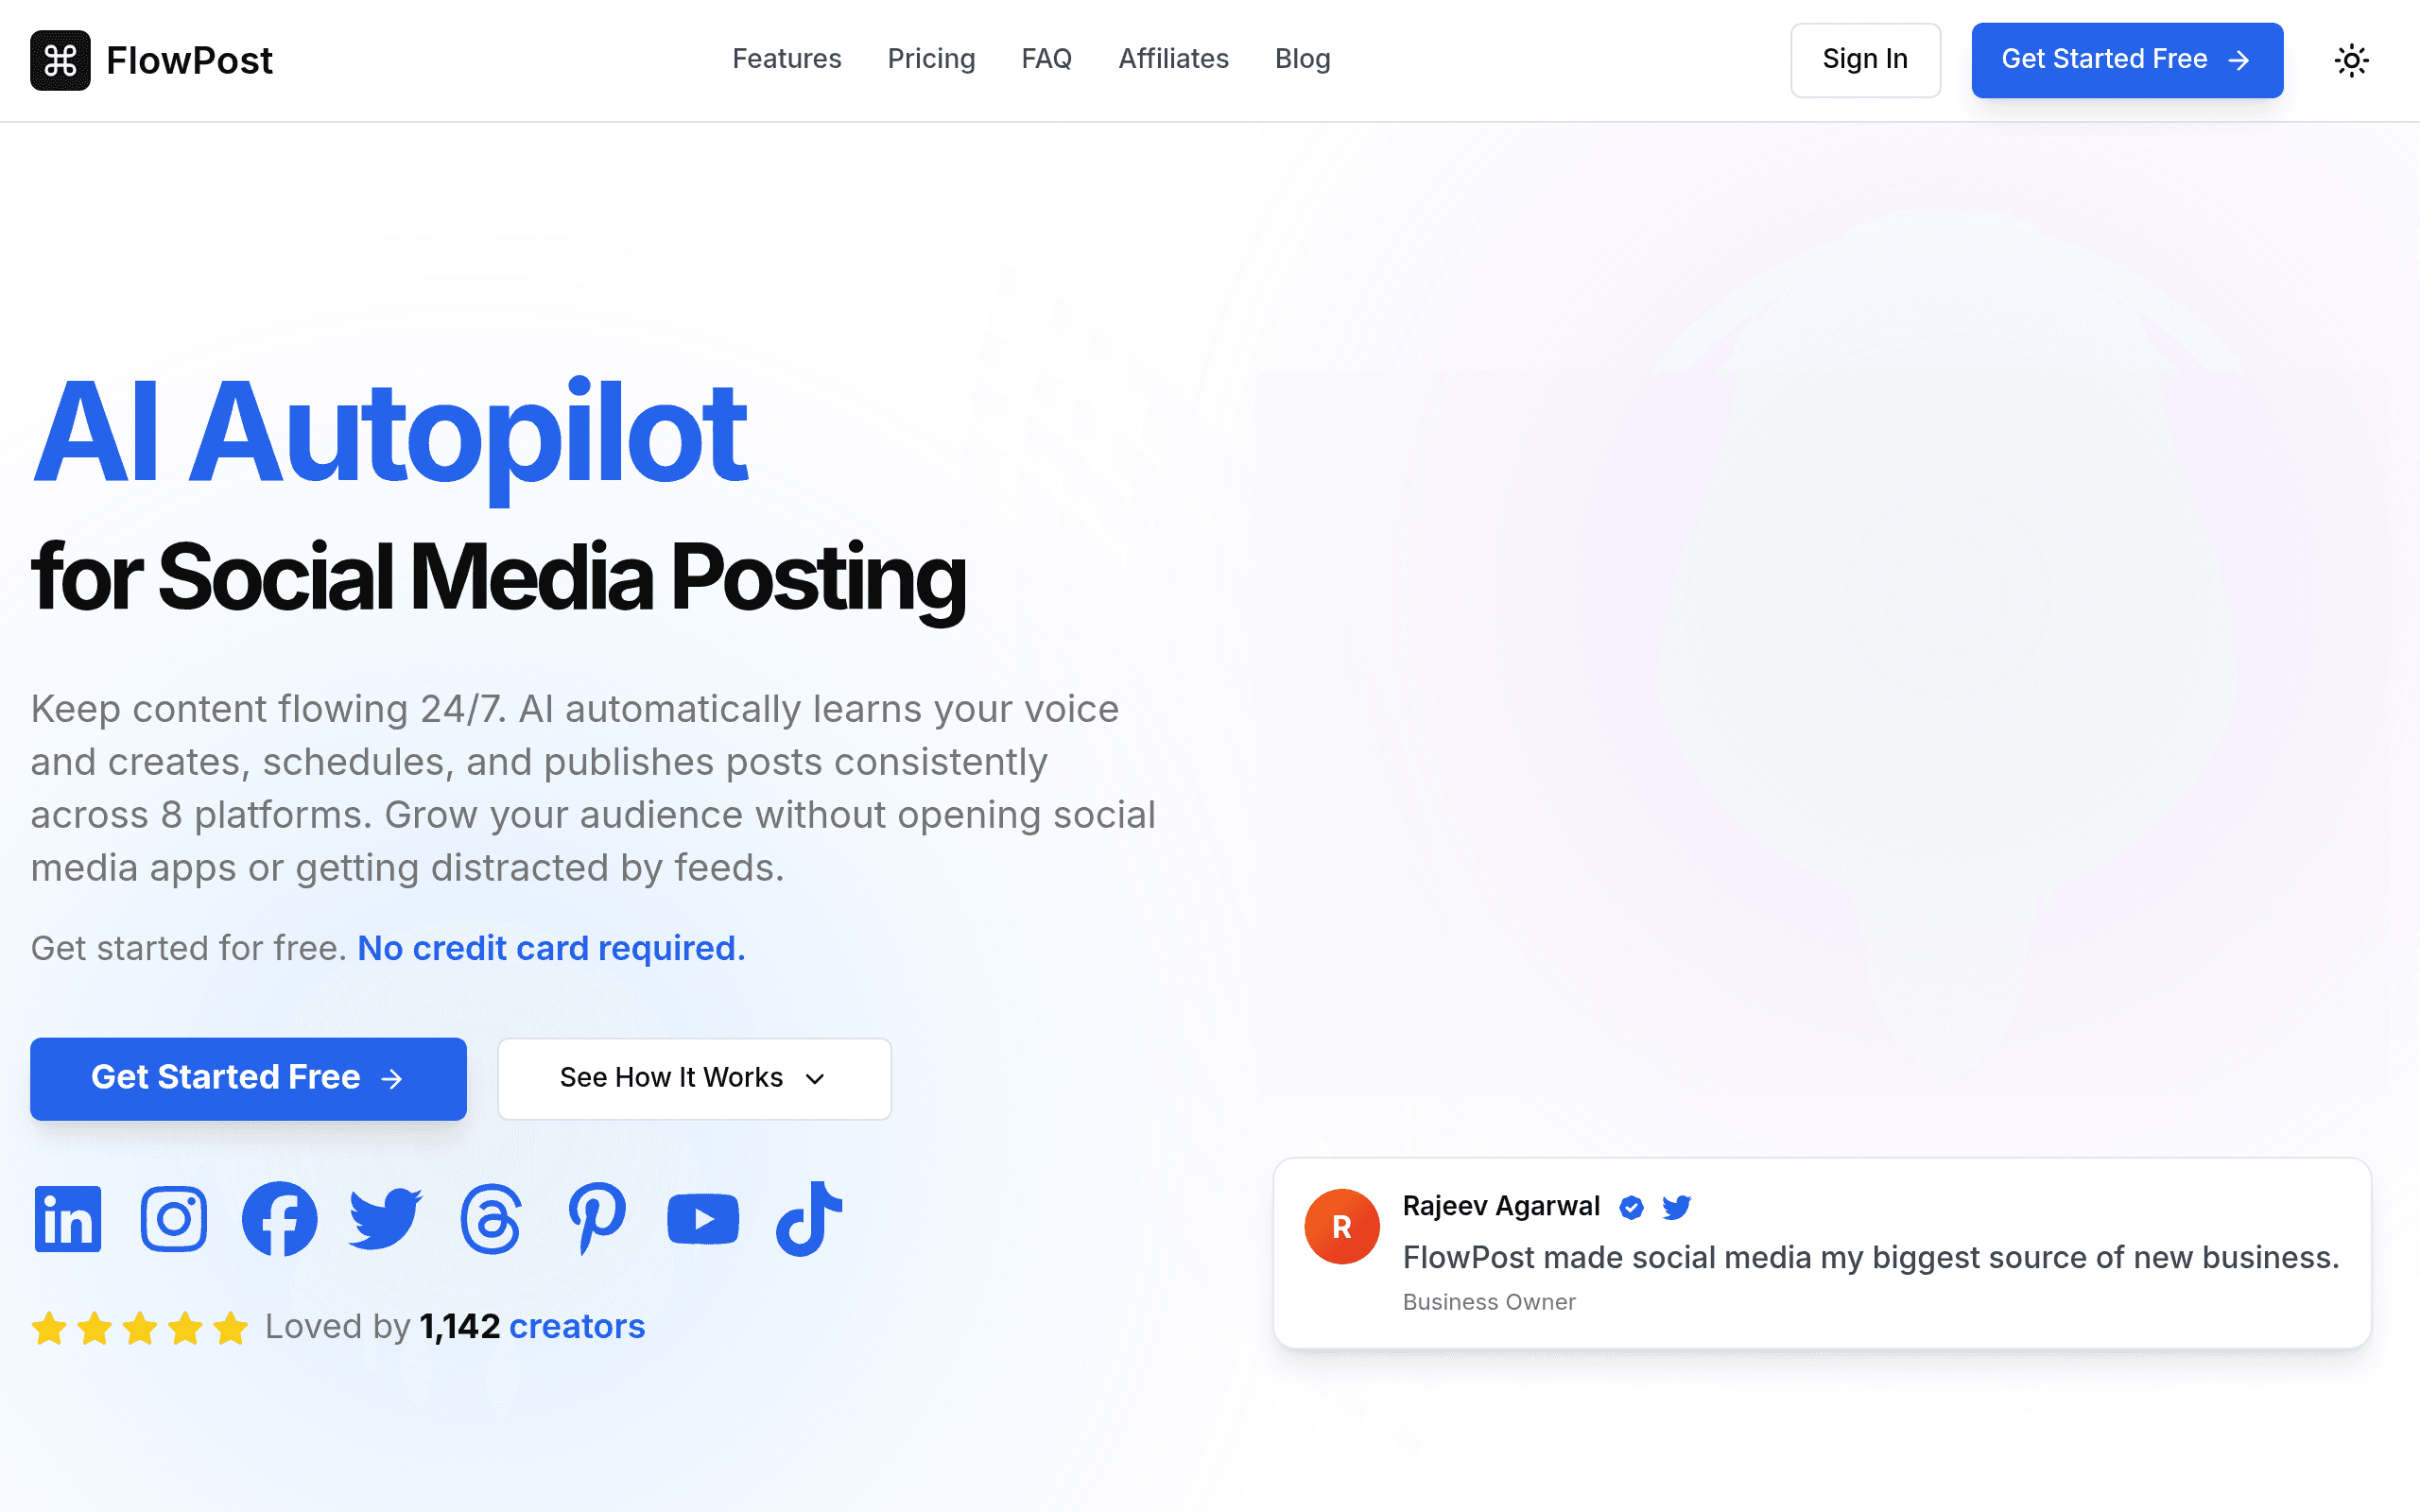
Task: Toggle the light/dark theme sun icon
Action: click(x=2351, y=60)
